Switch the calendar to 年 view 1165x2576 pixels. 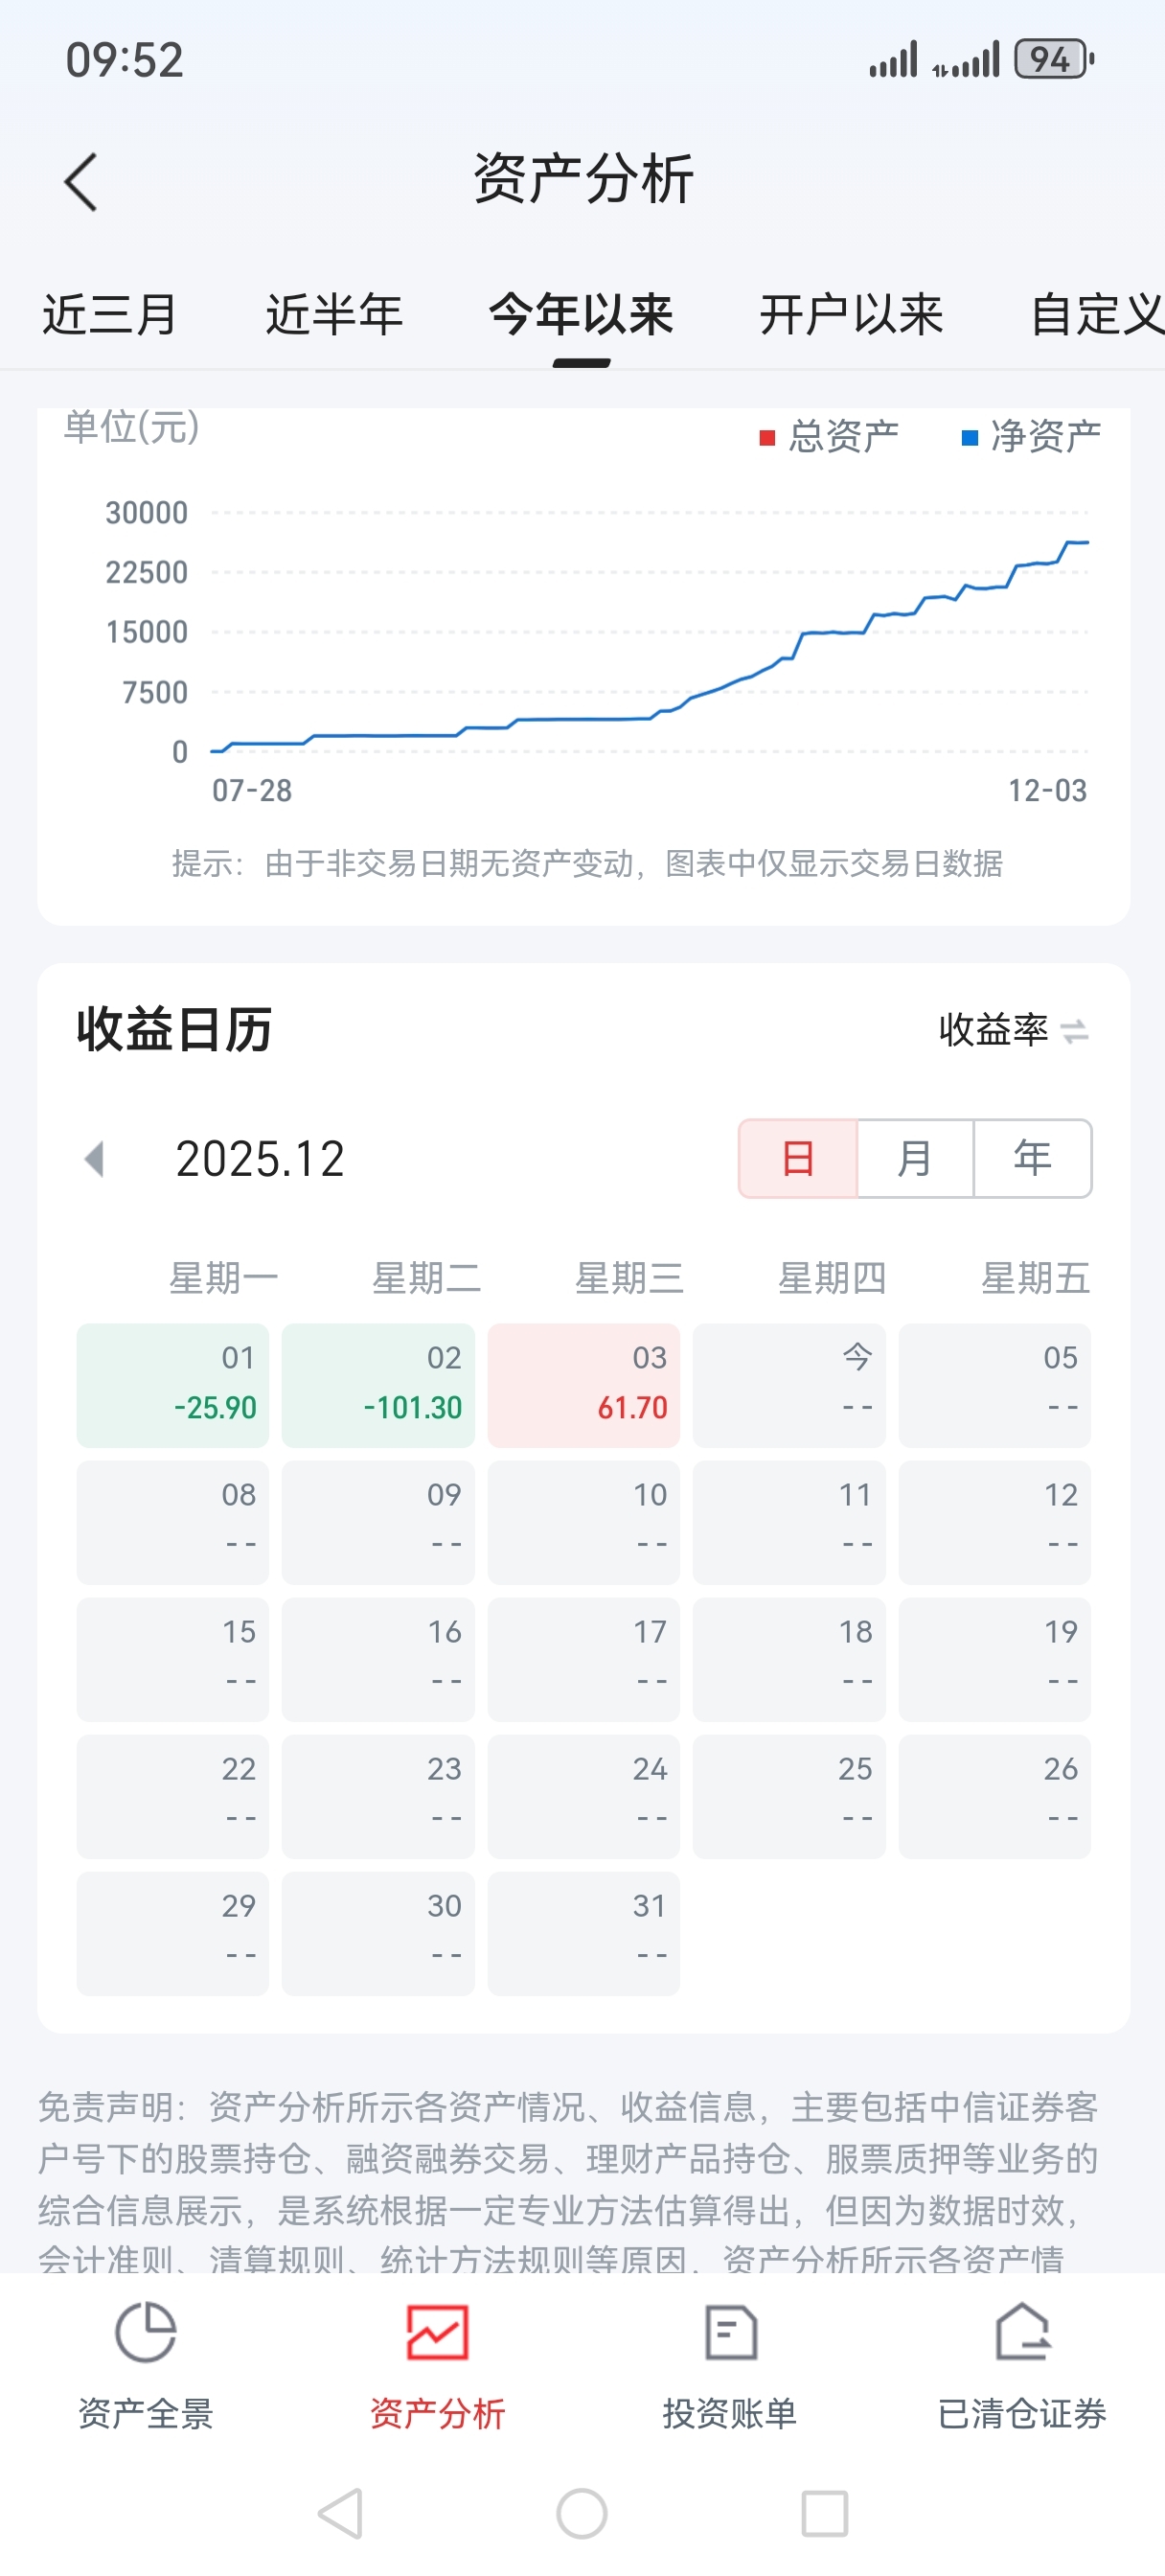coord(1032,1158)
